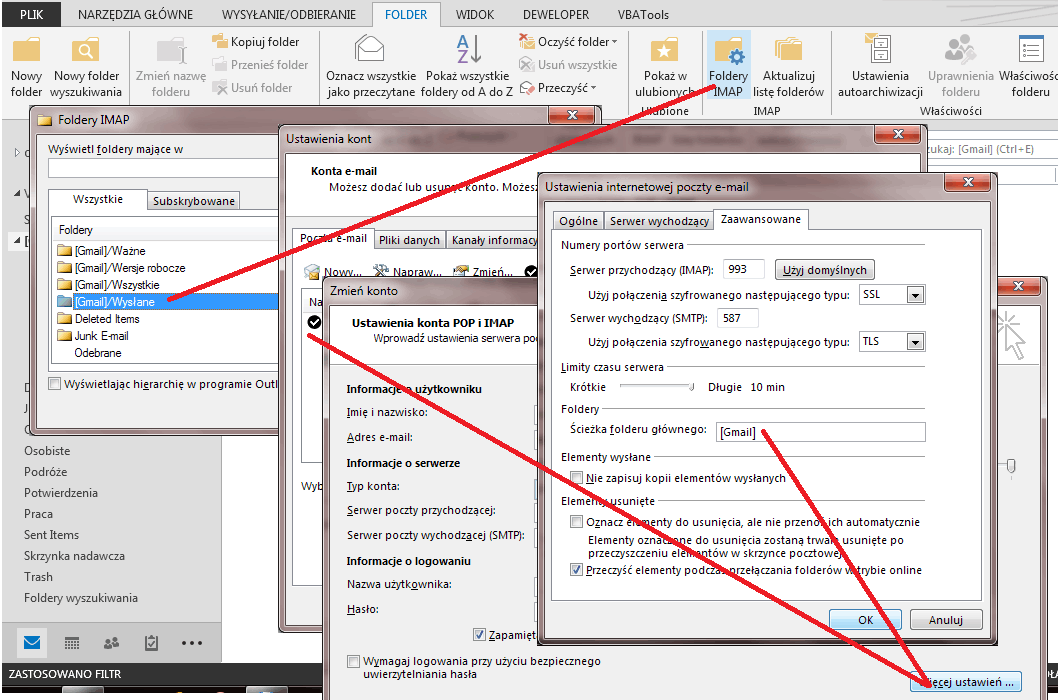Click the Anuluj button

946,620
